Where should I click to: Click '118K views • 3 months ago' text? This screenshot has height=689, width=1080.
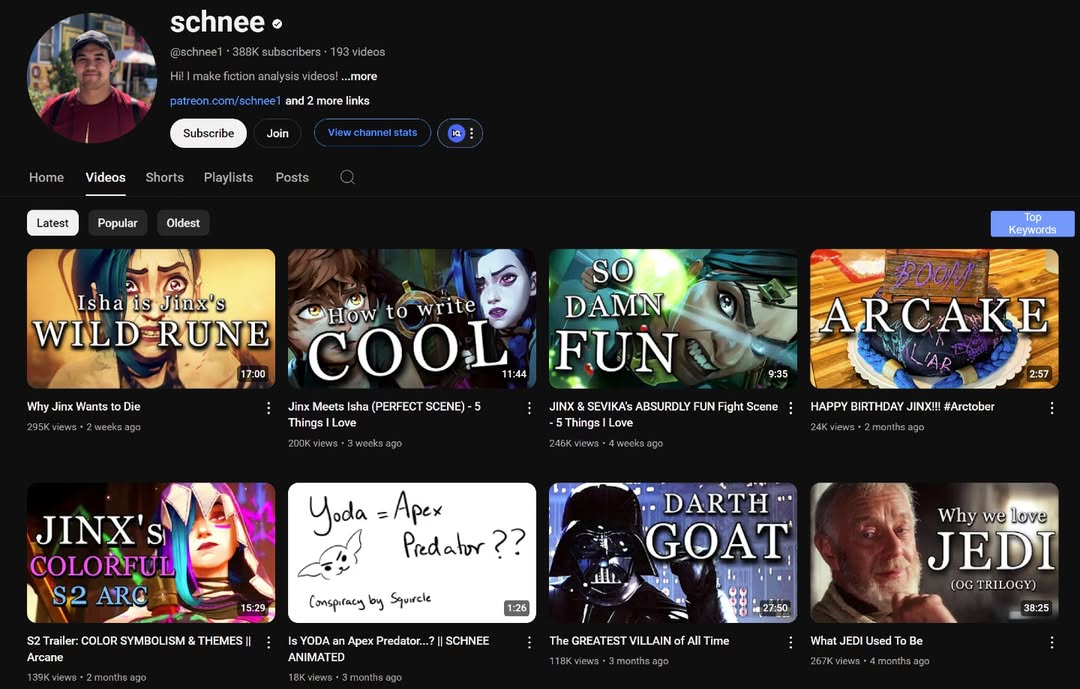point(609,661)
